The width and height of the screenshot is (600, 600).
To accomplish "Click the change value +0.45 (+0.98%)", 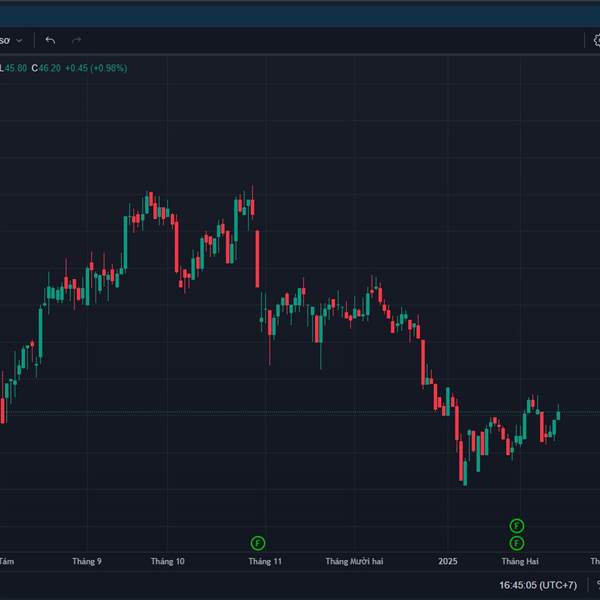I will pyautogui.click(x=96, y=68).
